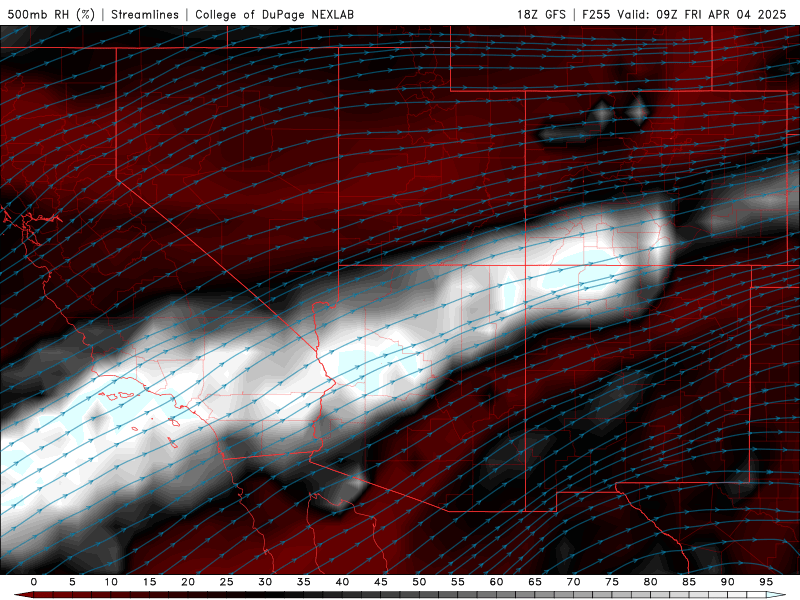Click the "500mb RH (%)" title text

pyautogui.click(x=51, y=14)
